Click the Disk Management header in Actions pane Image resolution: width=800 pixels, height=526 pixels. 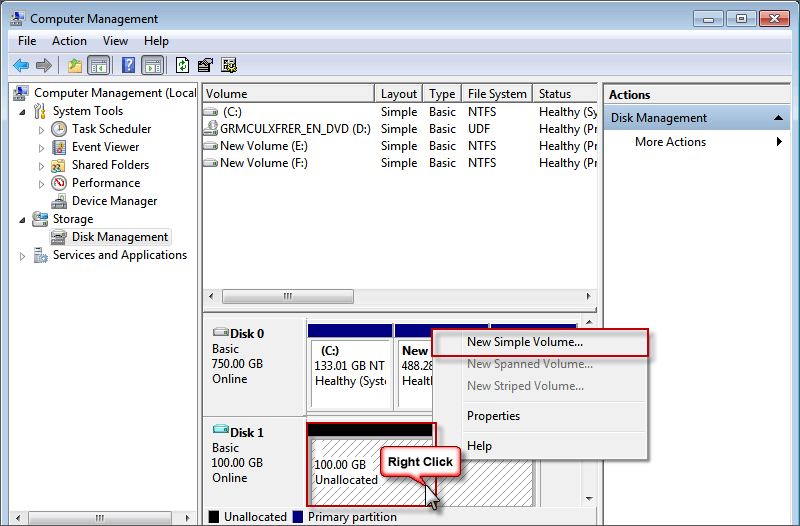click(x=696, y=118)
